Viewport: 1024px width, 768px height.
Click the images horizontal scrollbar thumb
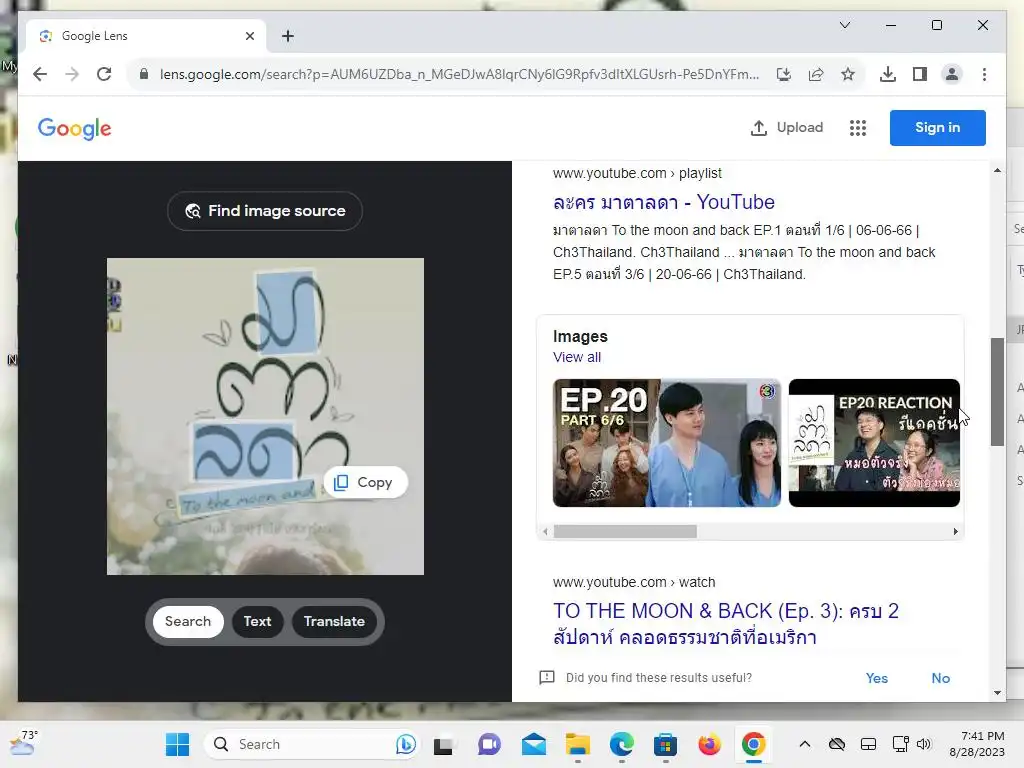(625, 532)
